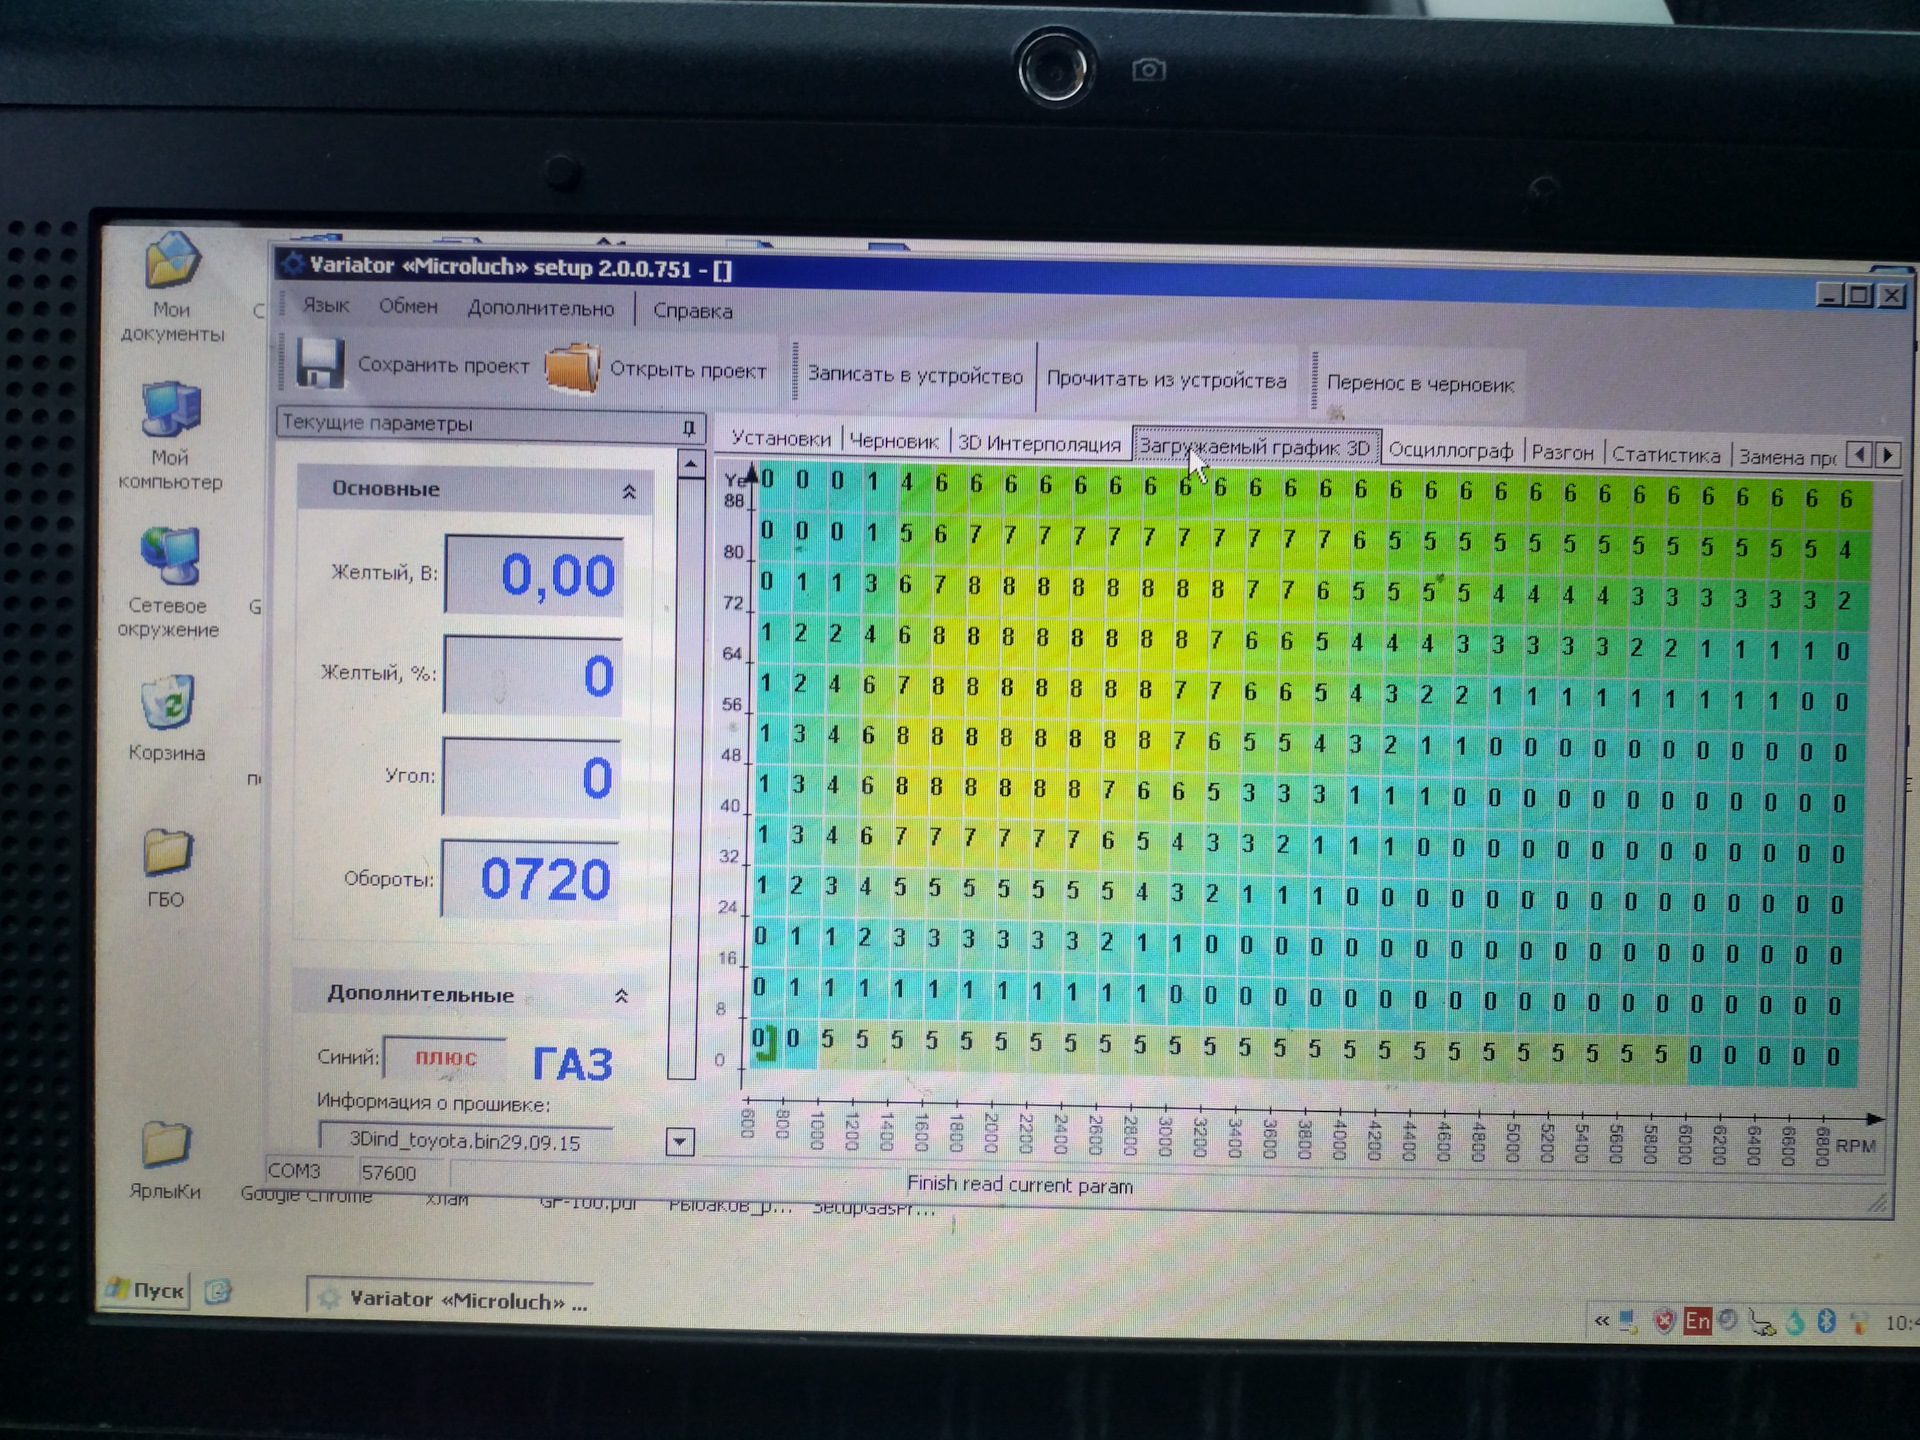Click the Open project folder icon
This screenshot has width=1920, height=1440.
pos(573,369)
